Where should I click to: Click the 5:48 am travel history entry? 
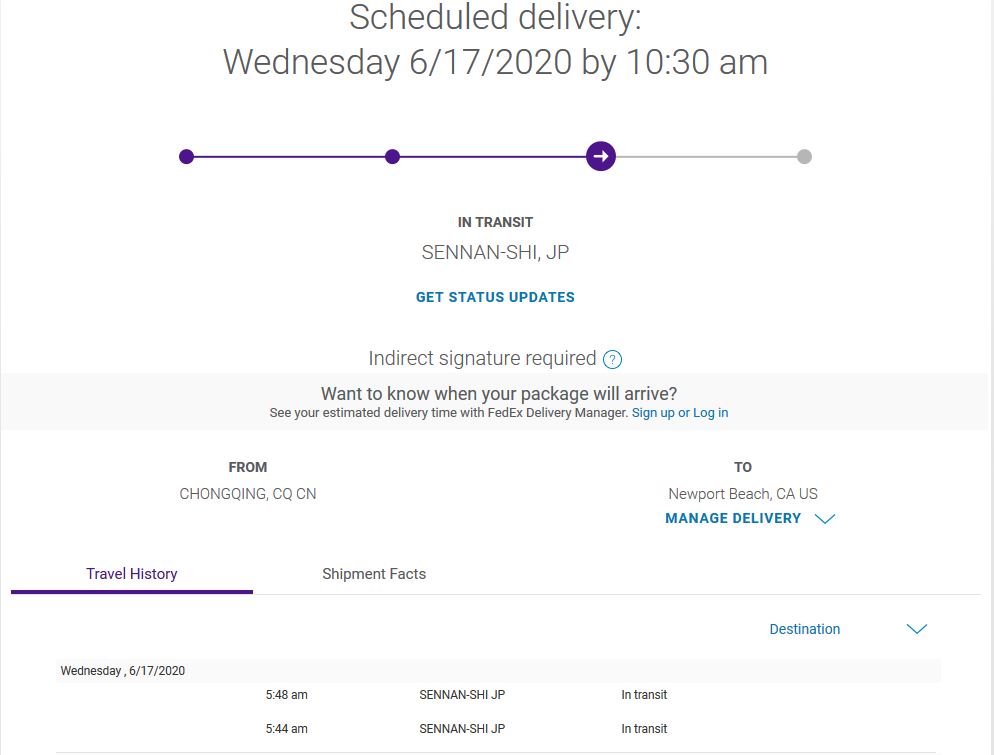tap(287, 695)
